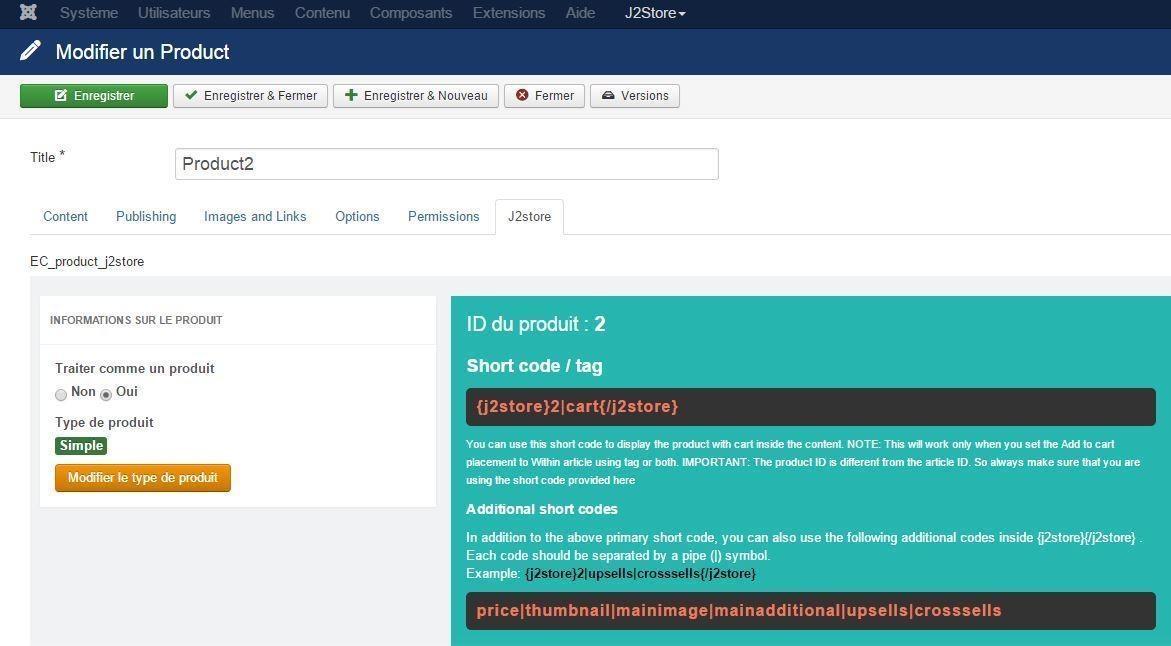Open the Système menu
Image resolution: width=1171 pixels, height=646 pixels.
point(89,13)
